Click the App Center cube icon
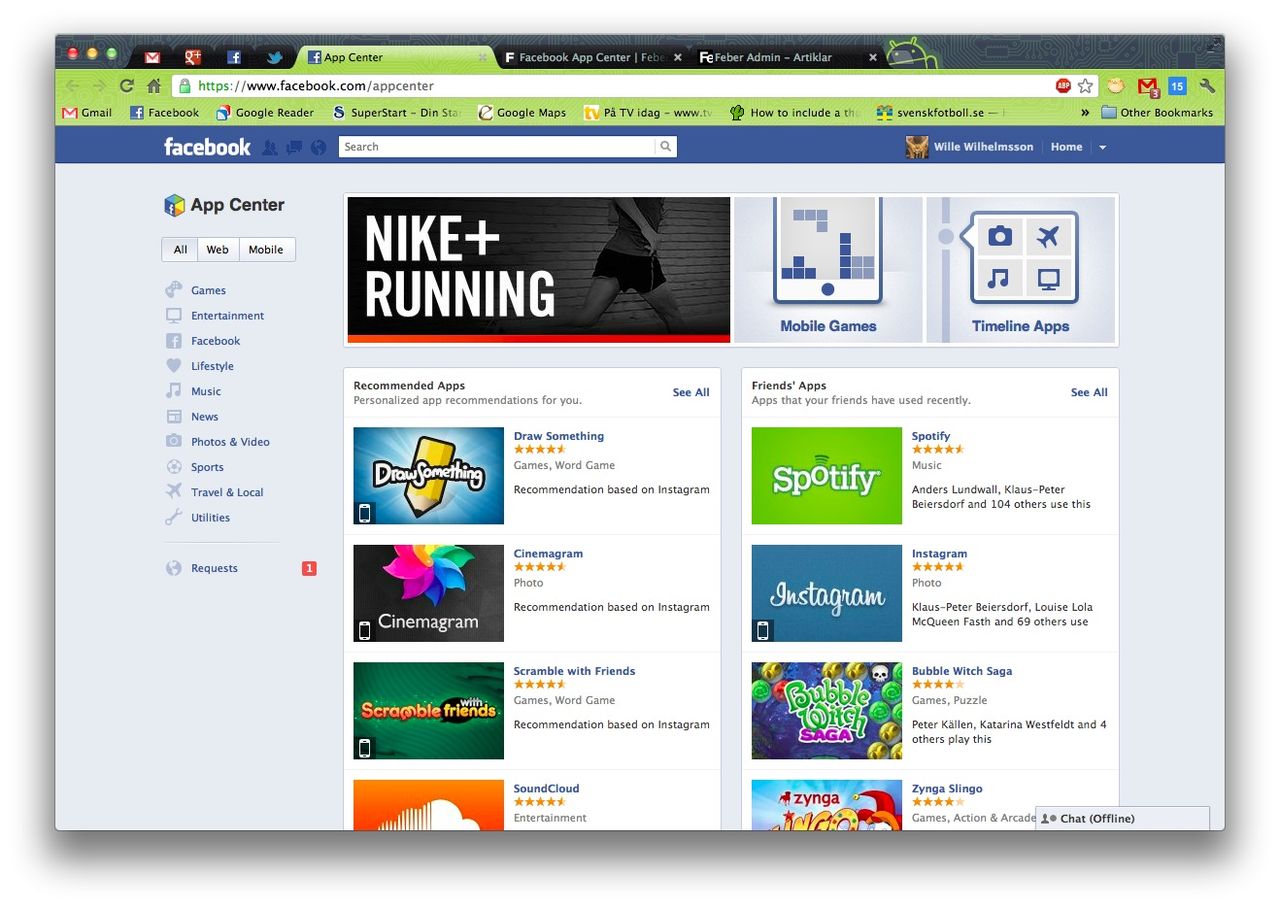This screenshot has width=1280, height=907. coord(175,205)
